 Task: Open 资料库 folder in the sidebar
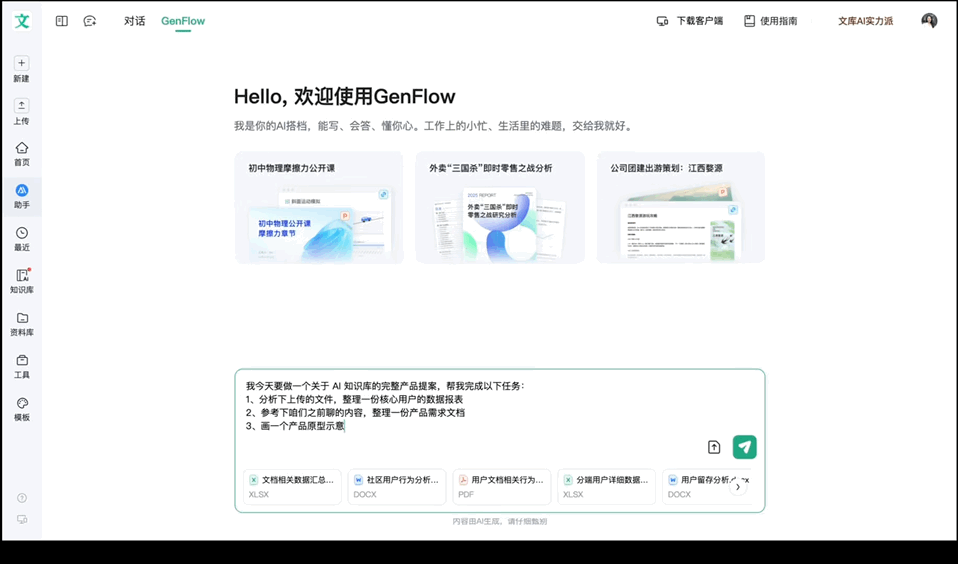pos(21,324)
